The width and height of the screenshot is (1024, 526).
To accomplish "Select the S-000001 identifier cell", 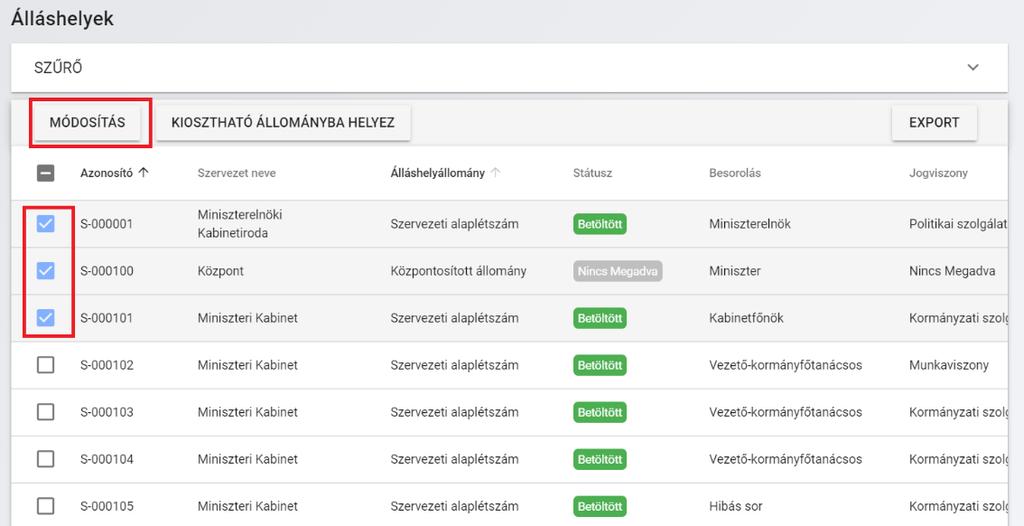I will click(106, 224).
